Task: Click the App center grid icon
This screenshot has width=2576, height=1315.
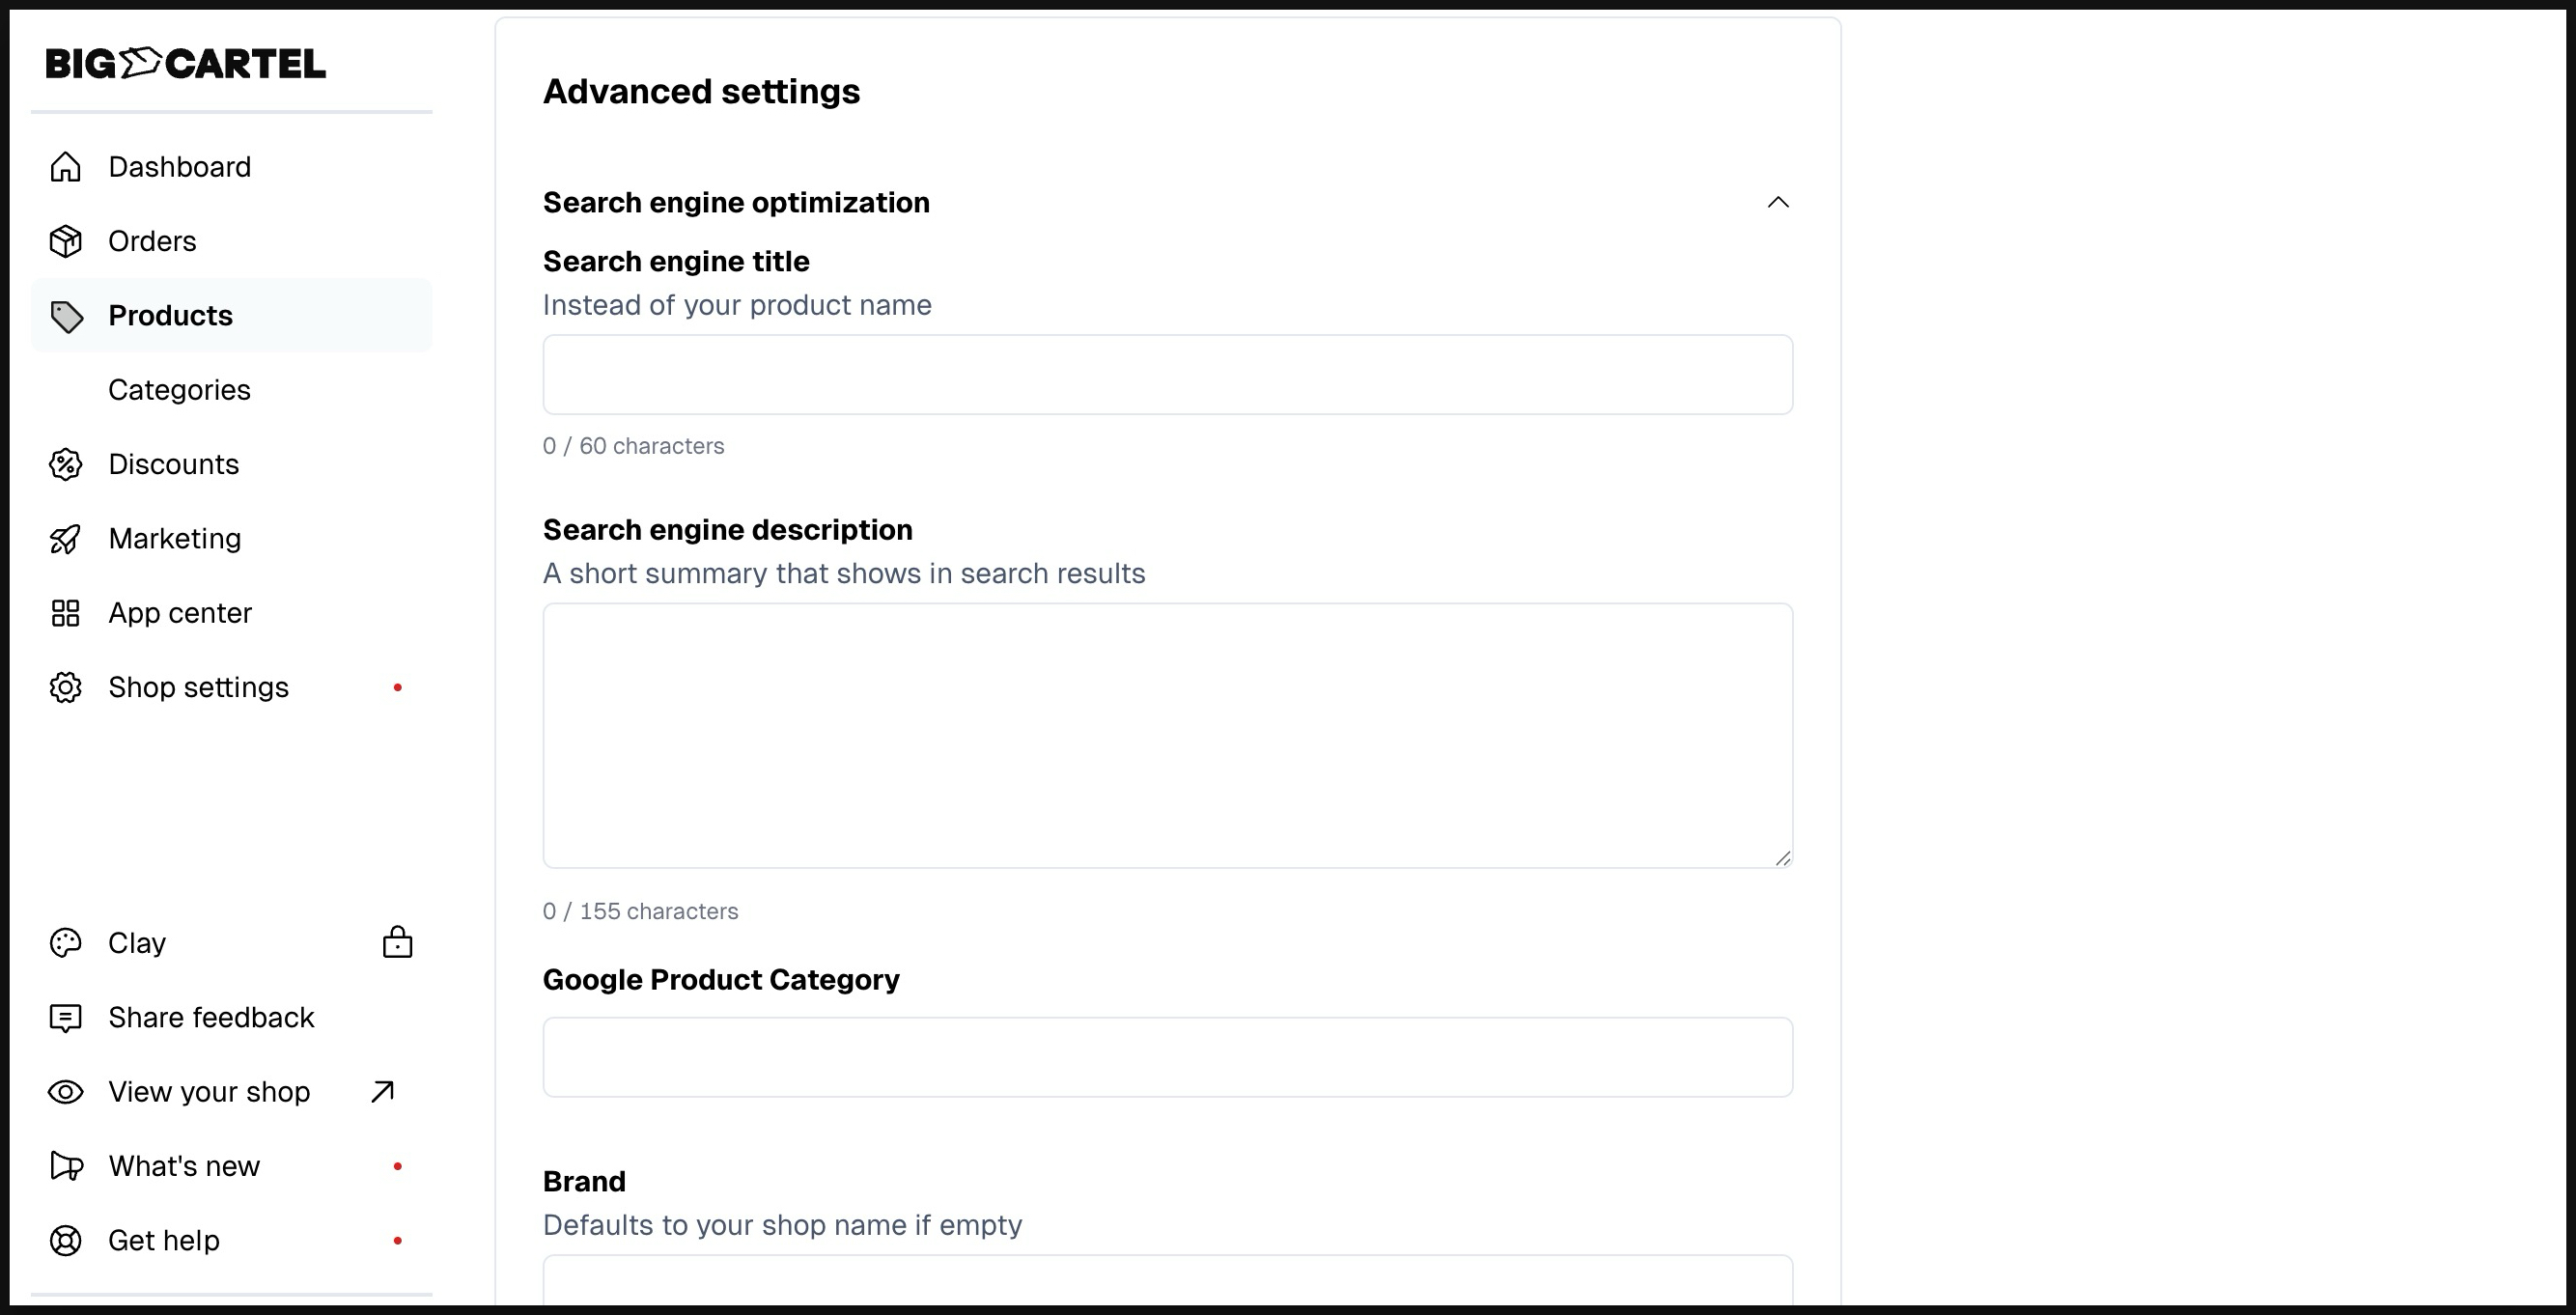Action: click(x=66, y=613)
